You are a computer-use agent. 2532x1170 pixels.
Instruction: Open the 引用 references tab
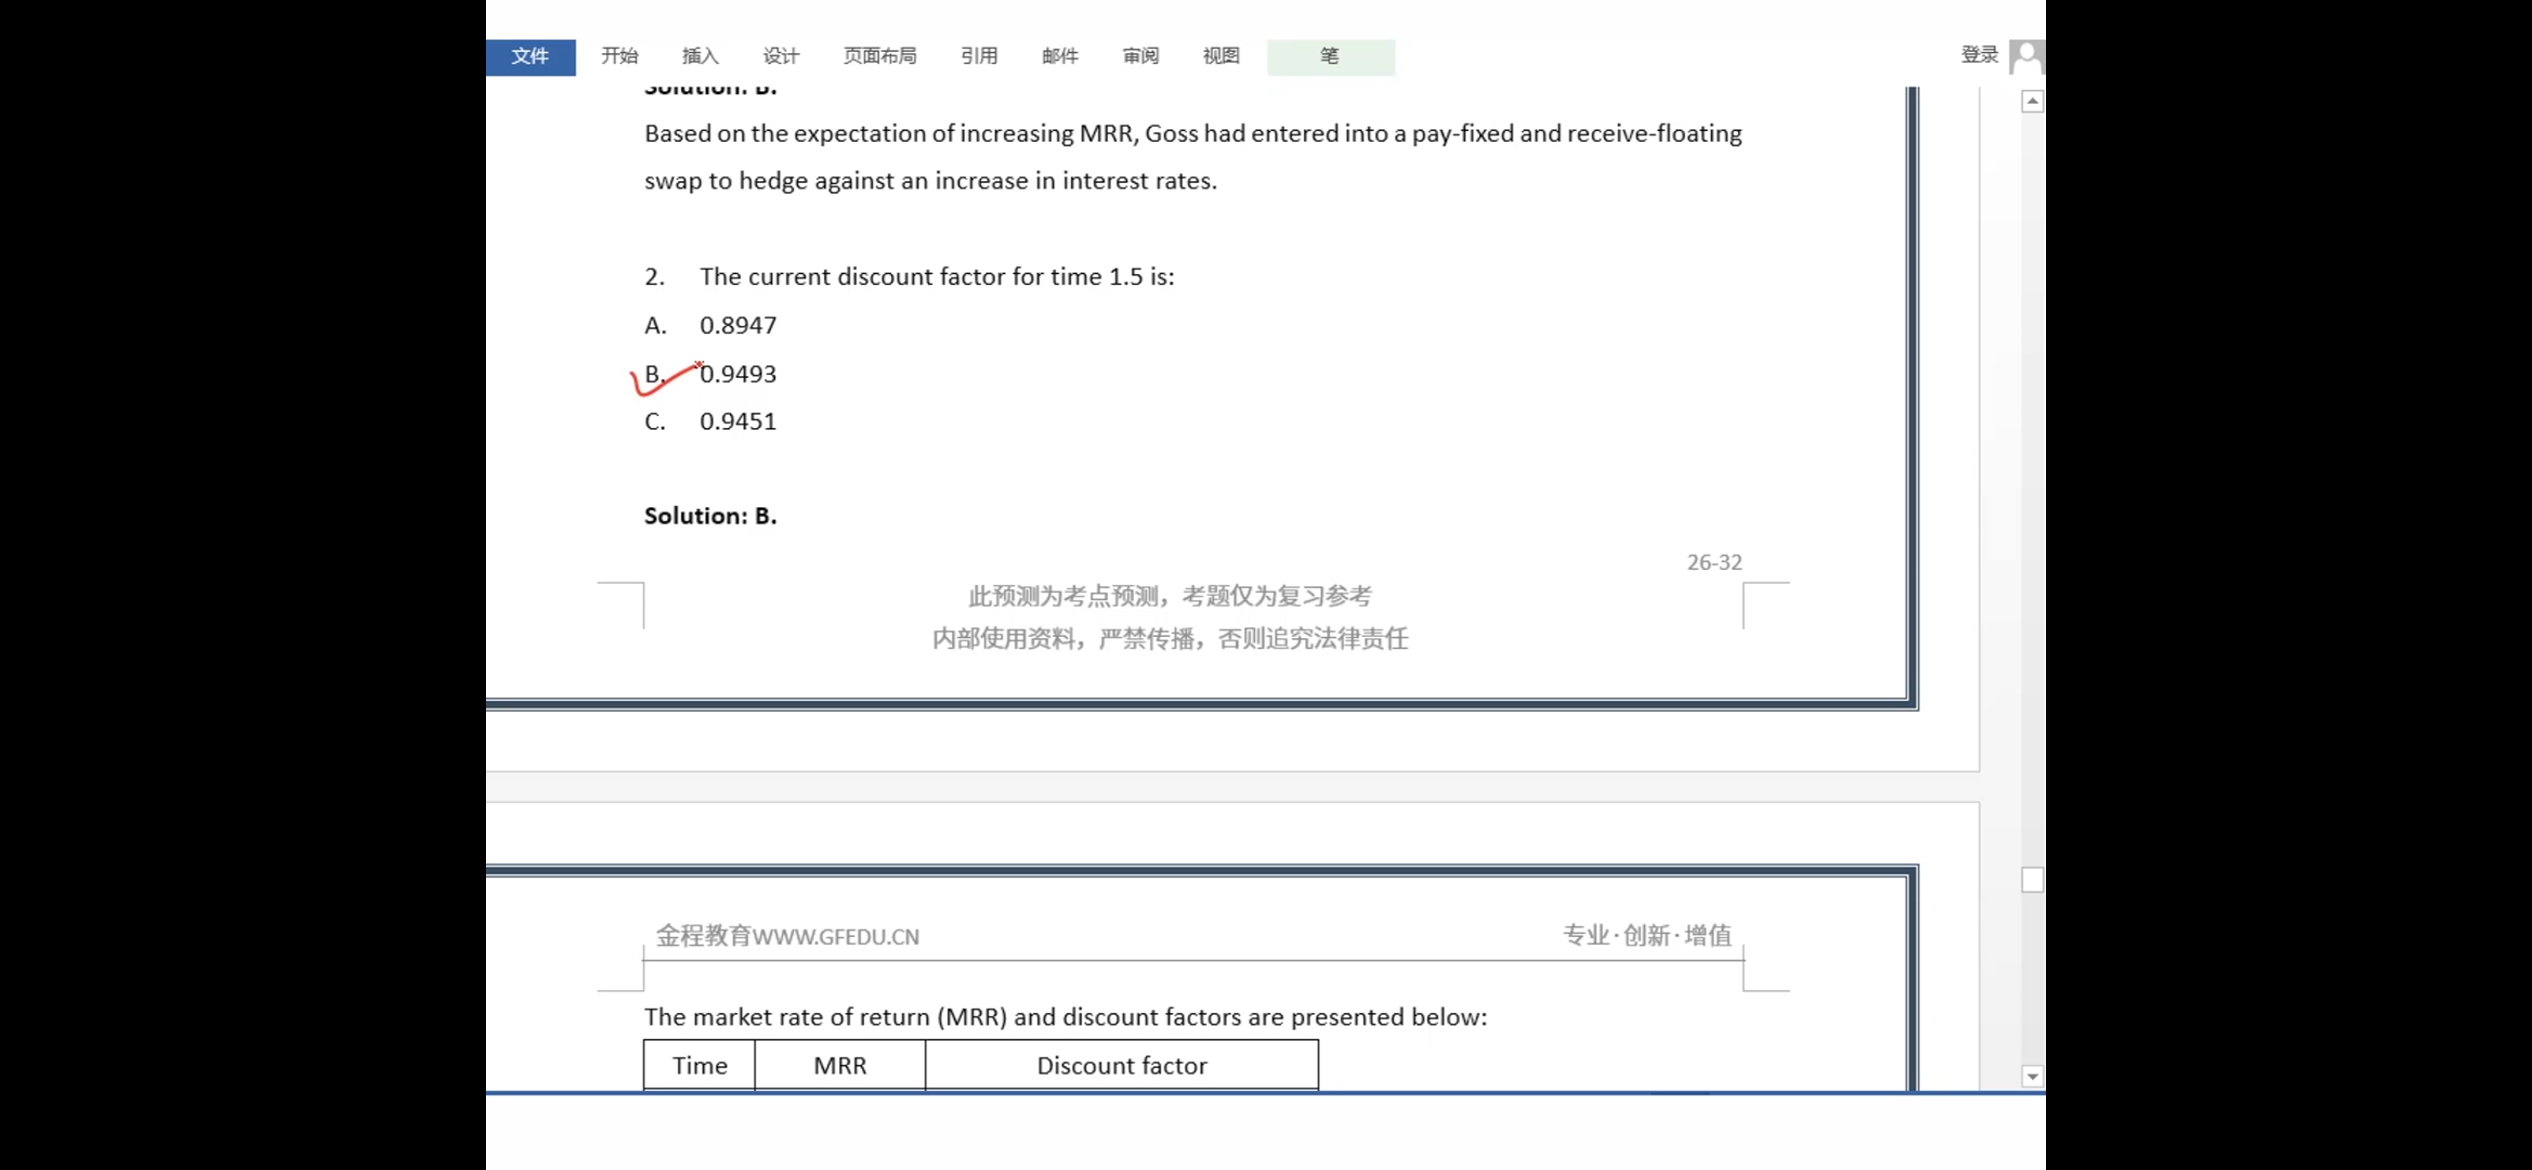pyautogui.click(x=979, y=56)
